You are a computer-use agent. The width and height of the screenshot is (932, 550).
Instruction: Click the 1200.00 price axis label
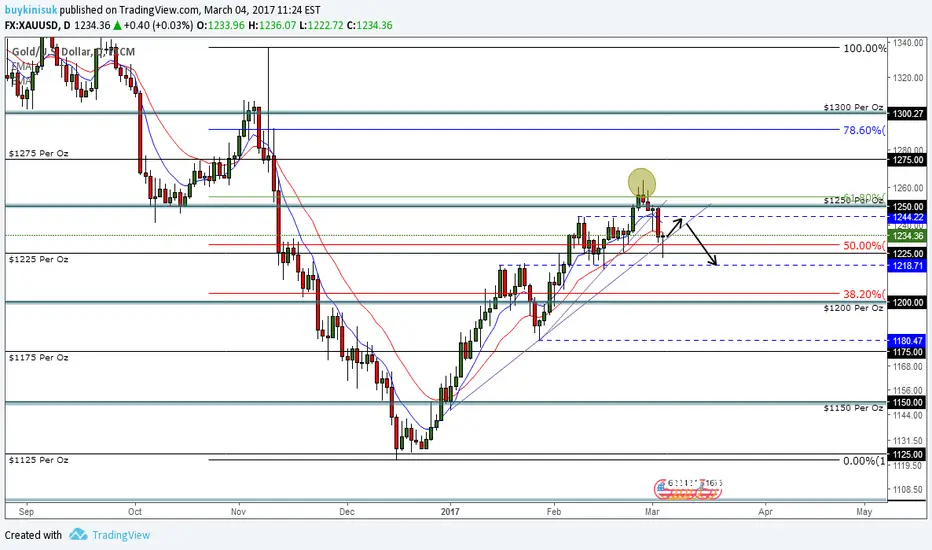pos(906,303)
